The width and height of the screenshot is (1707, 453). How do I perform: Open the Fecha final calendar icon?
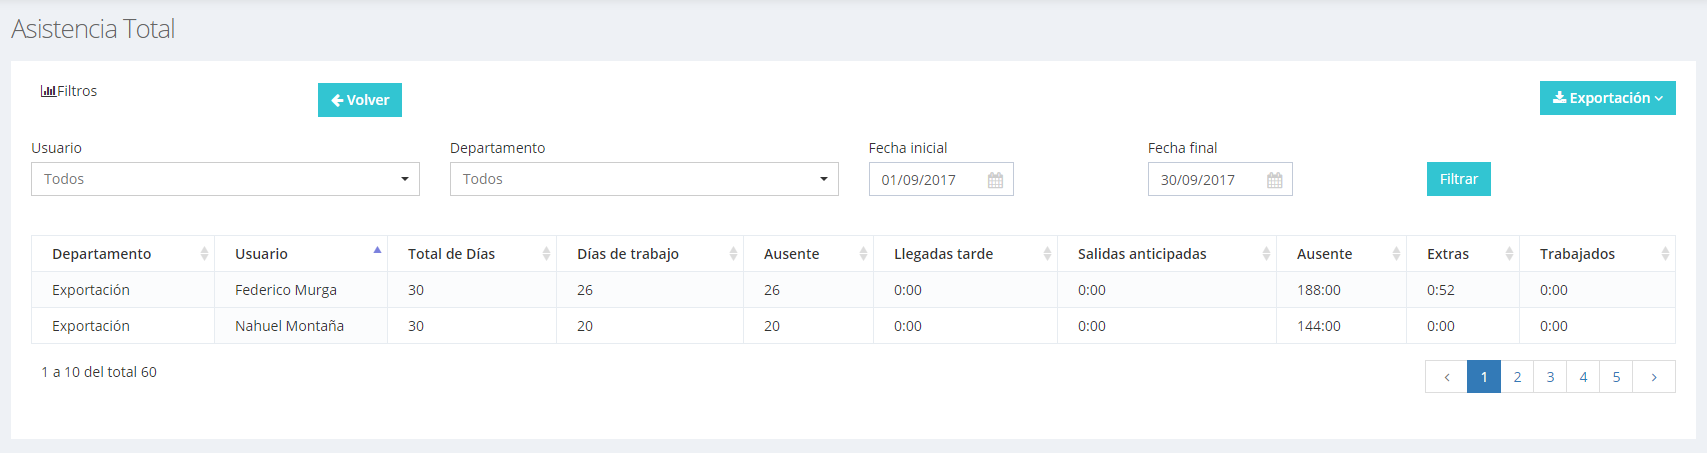click(x=1274, y=180)
